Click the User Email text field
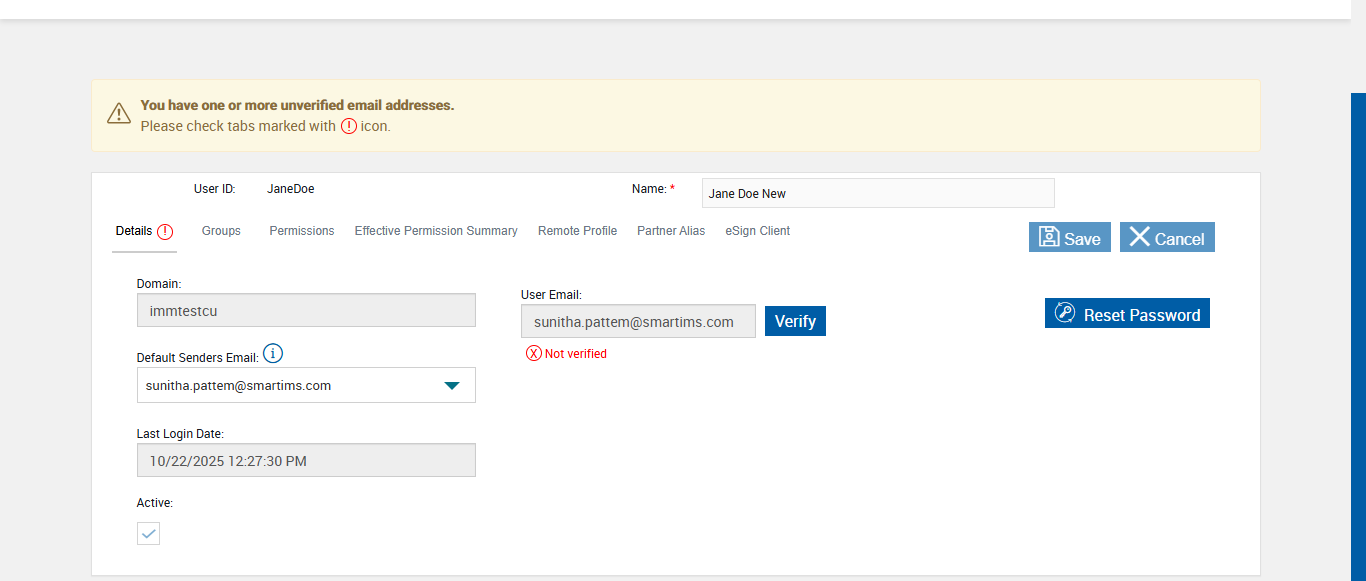Viewport: 1366px width, 581px height. click(x=638, y=321)
